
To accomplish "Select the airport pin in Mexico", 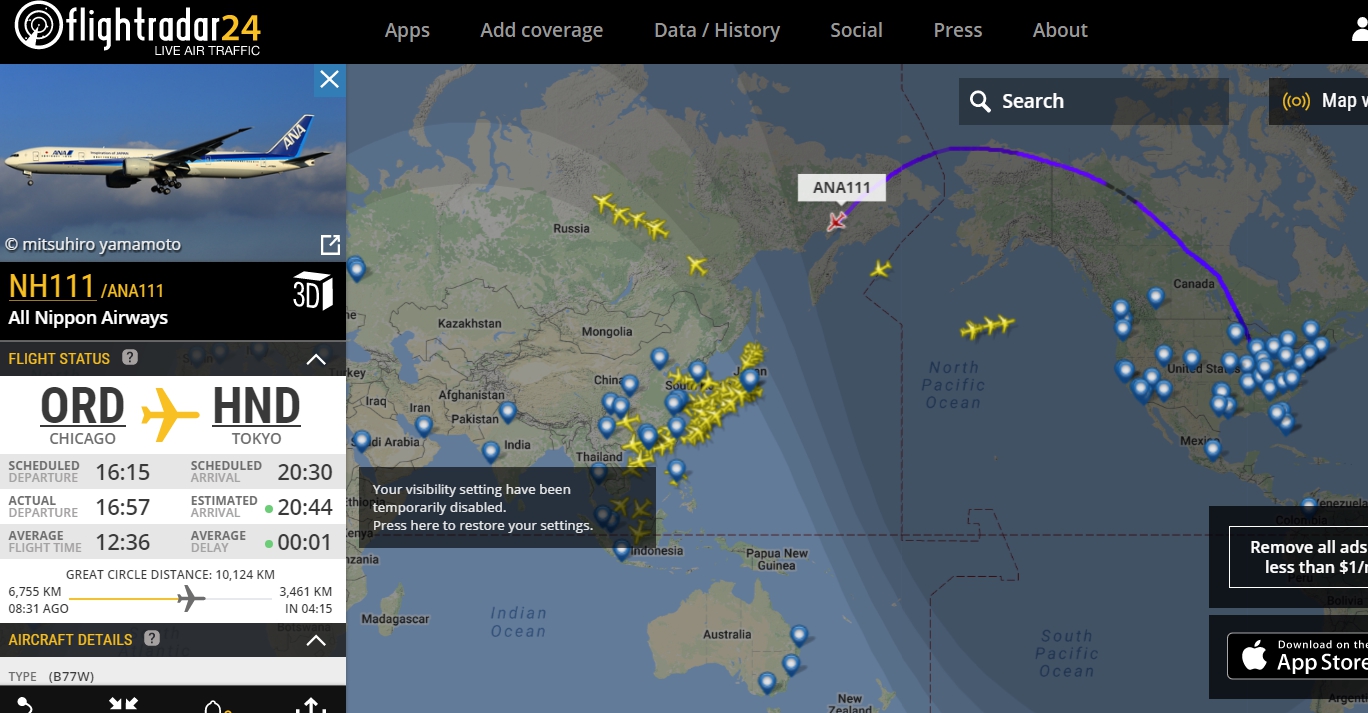I will click(1212, 449).
